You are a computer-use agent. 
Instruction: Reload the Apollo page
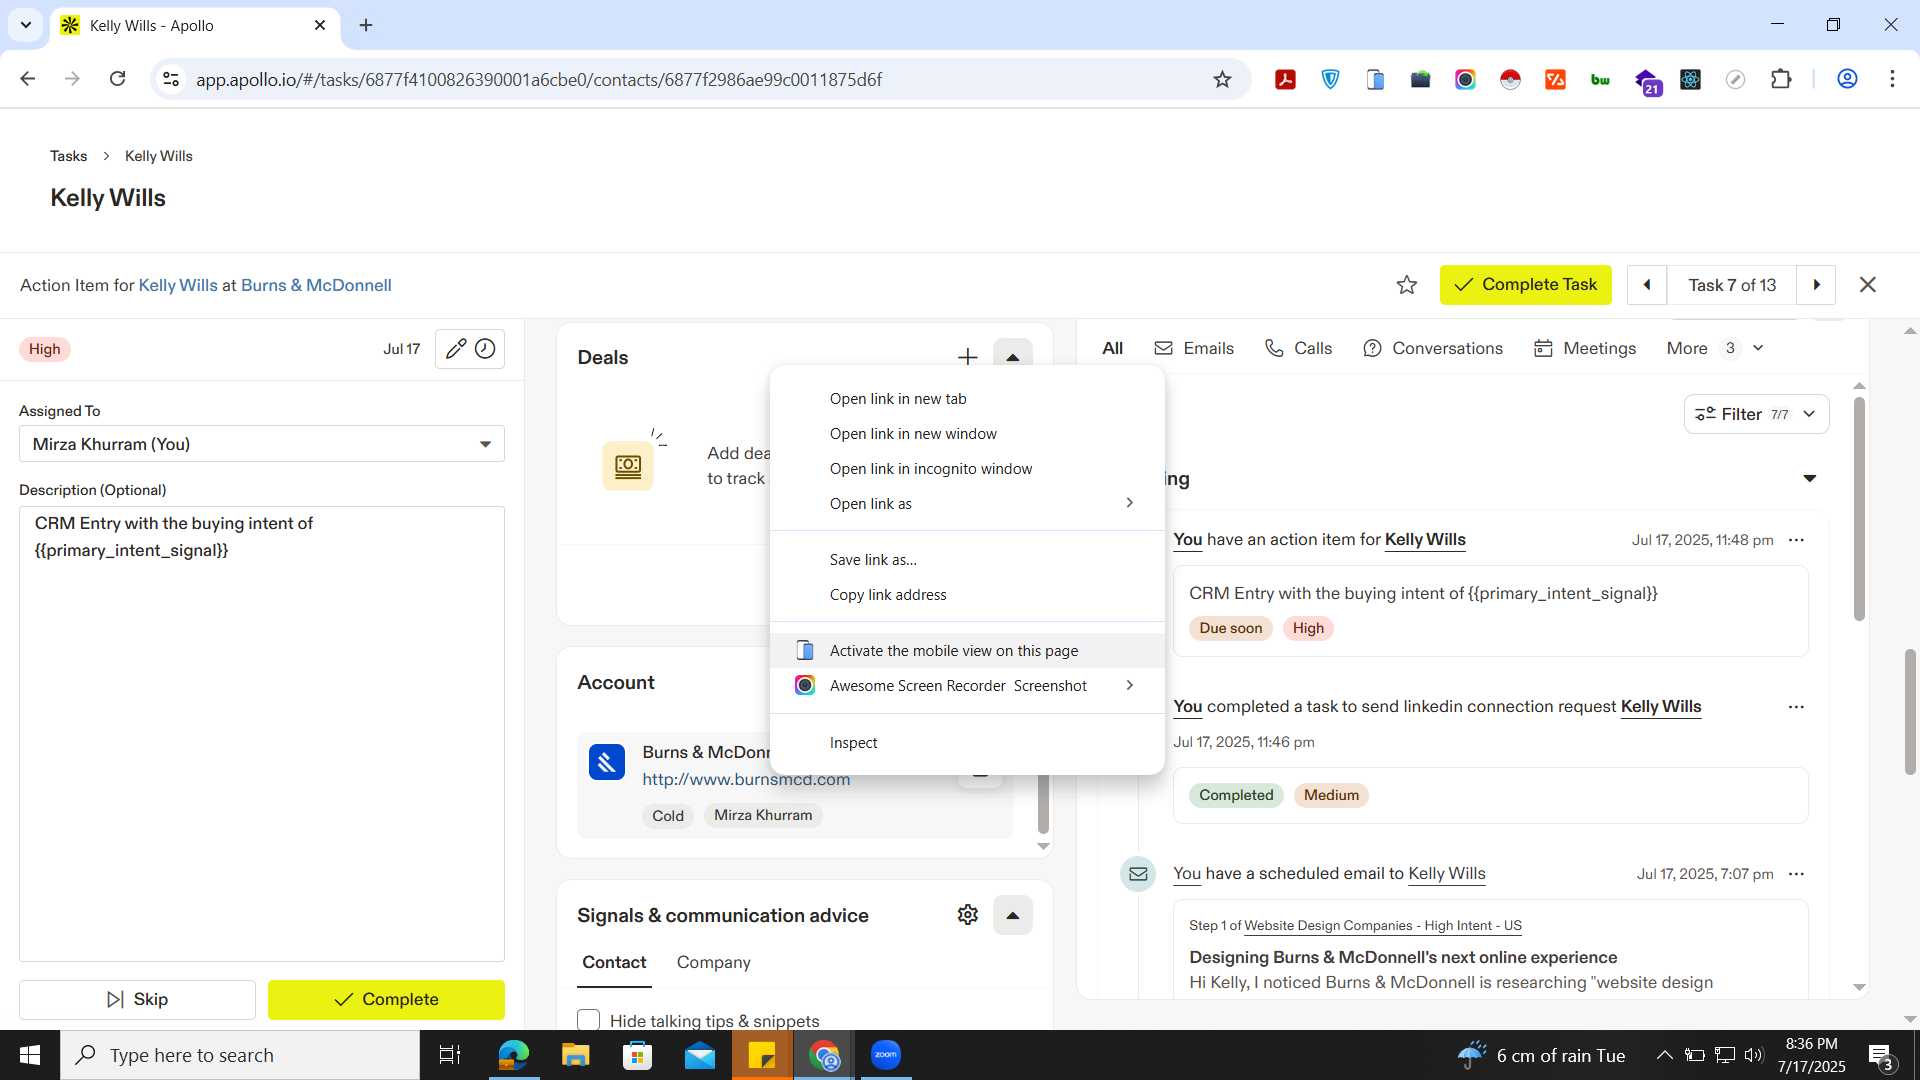[117, 79]
